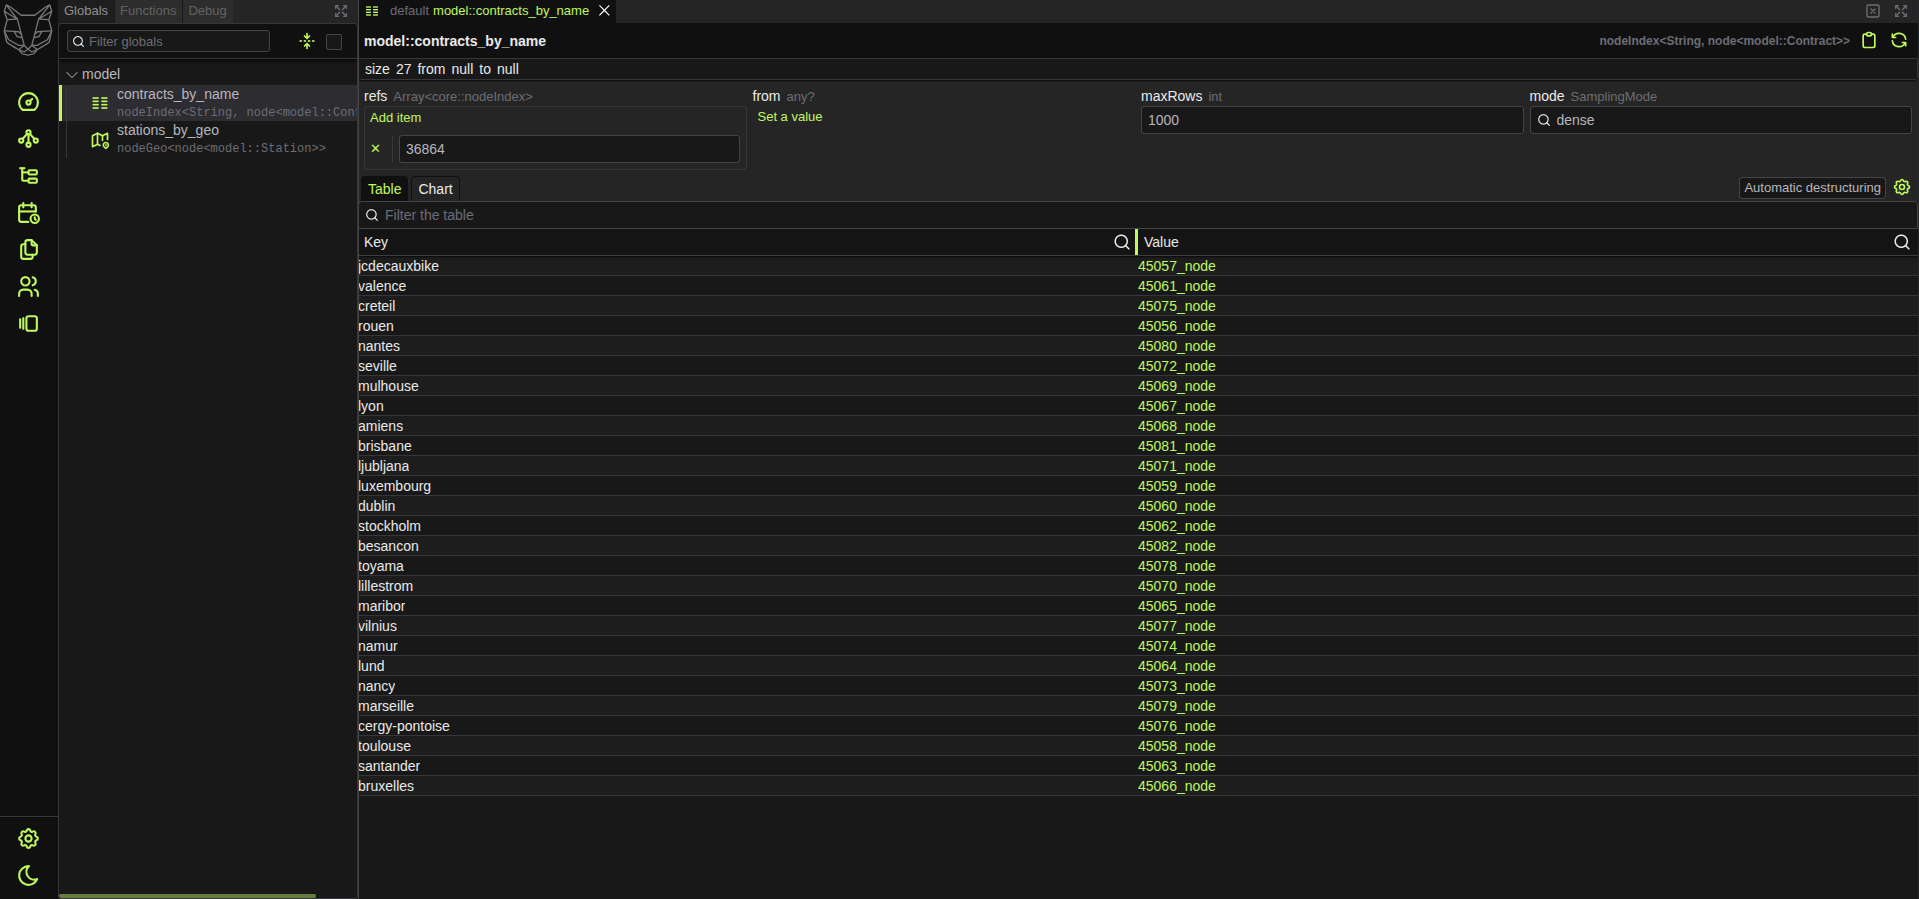
Task: Open the 45079_node link for marseille
Action: click(x=1177, y=706)
